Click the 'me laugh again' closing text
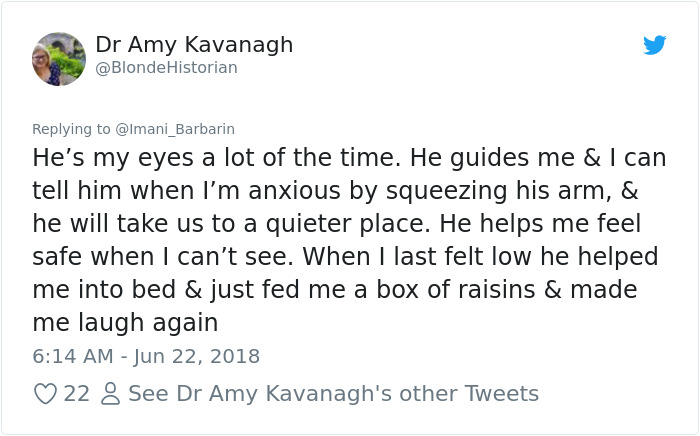700x436 pixels. coord(126,322)
